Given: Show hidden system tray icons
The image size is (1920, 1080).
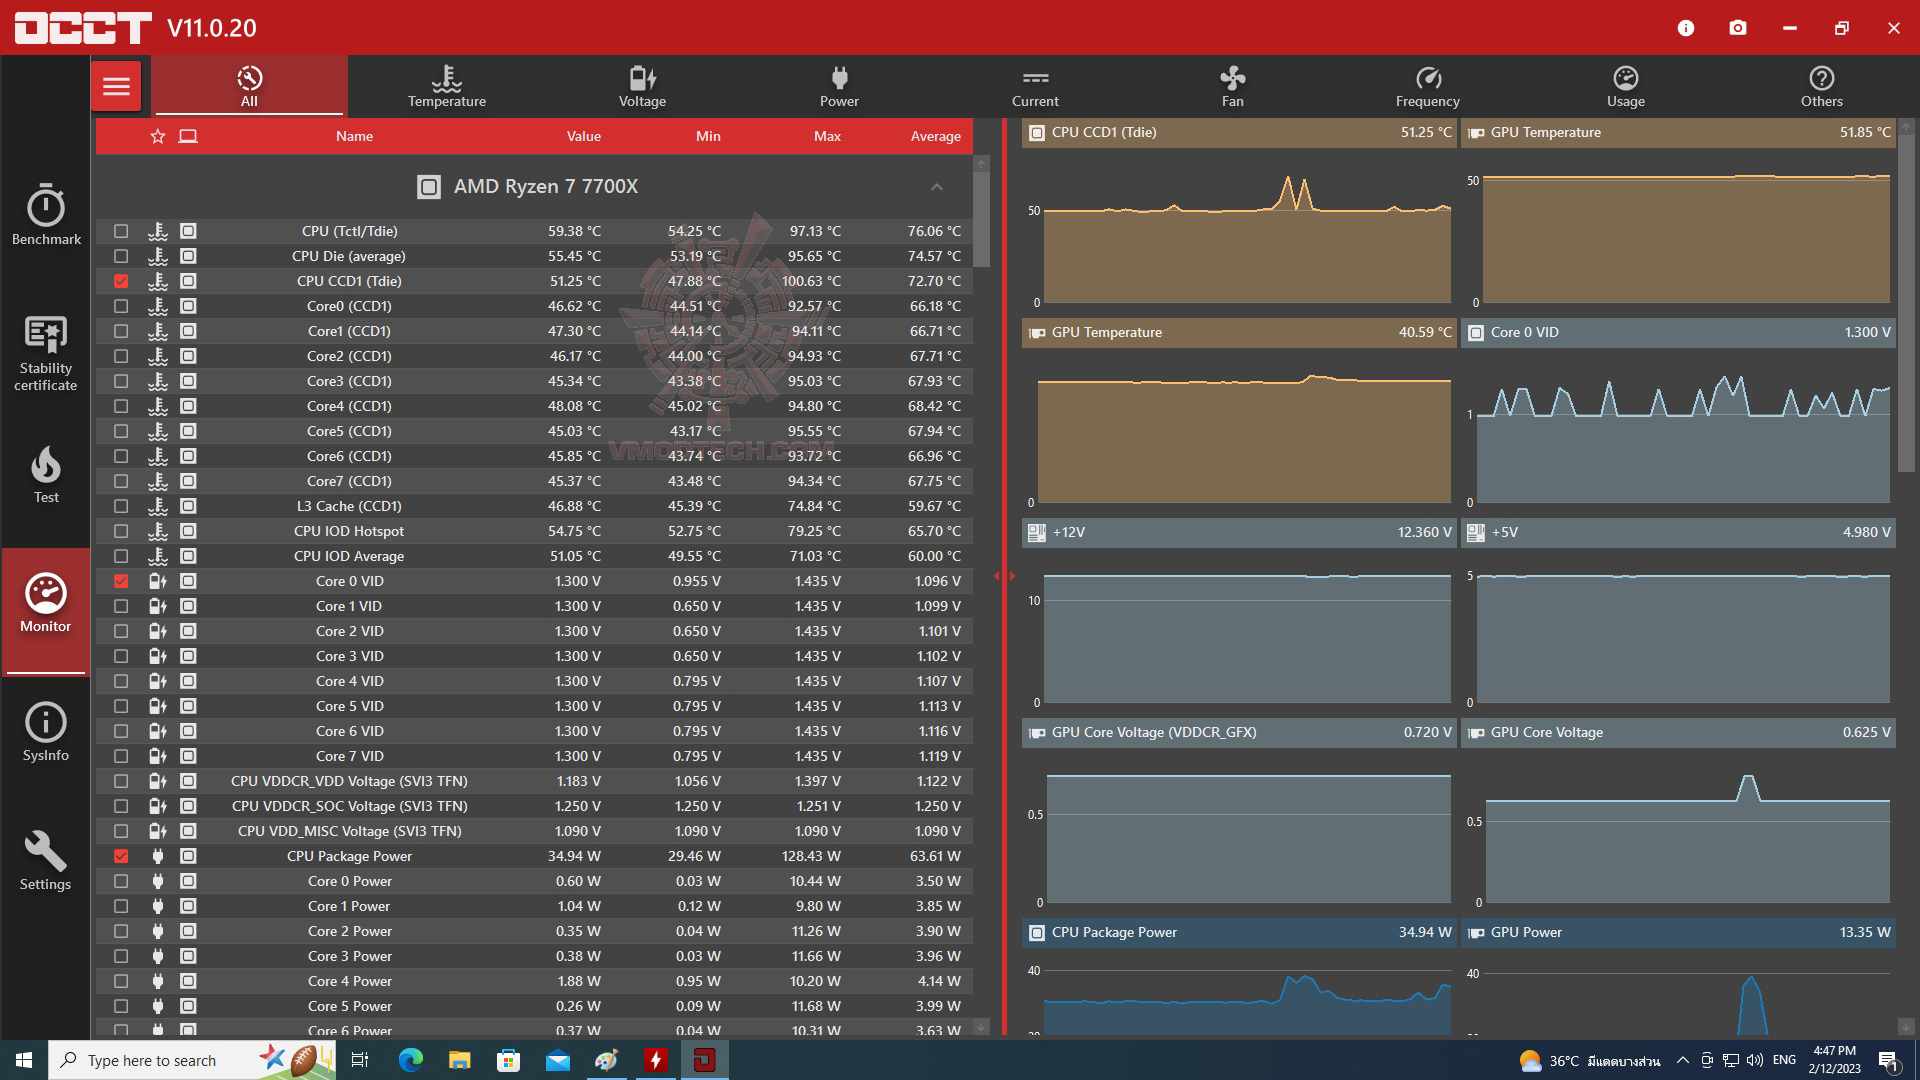Looking at the screenshot, I should coord(1682,1060).
